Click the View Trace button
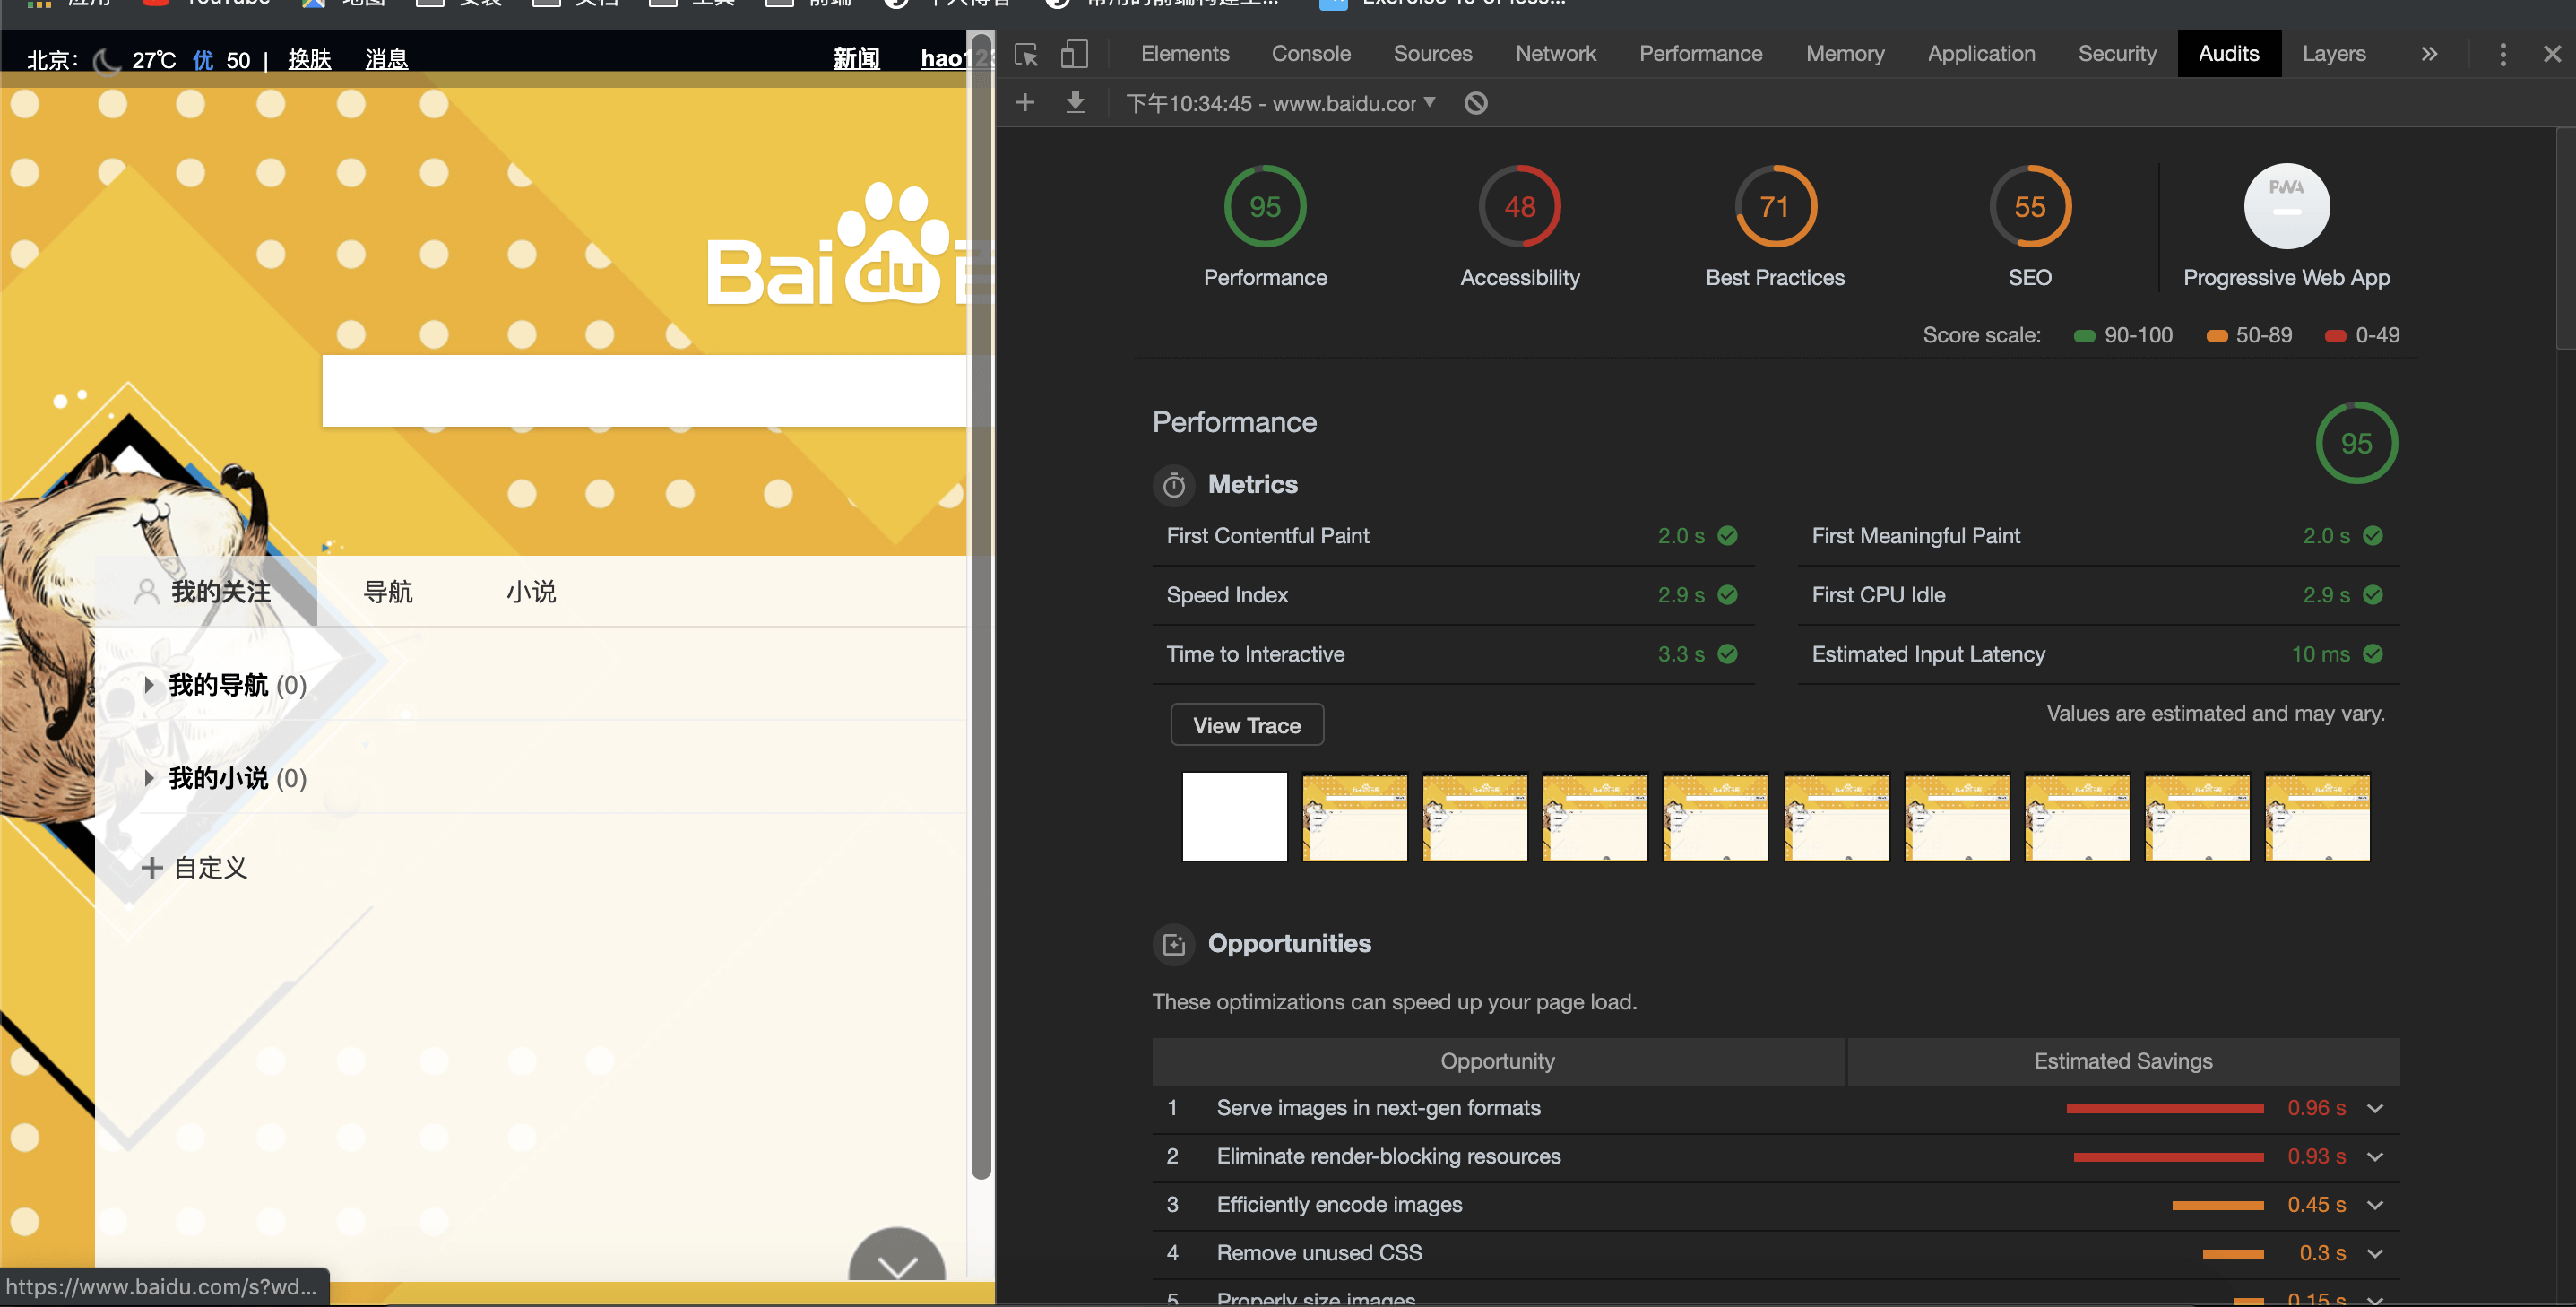Screen dimensions: 2576x1307 coord(1247,725)
